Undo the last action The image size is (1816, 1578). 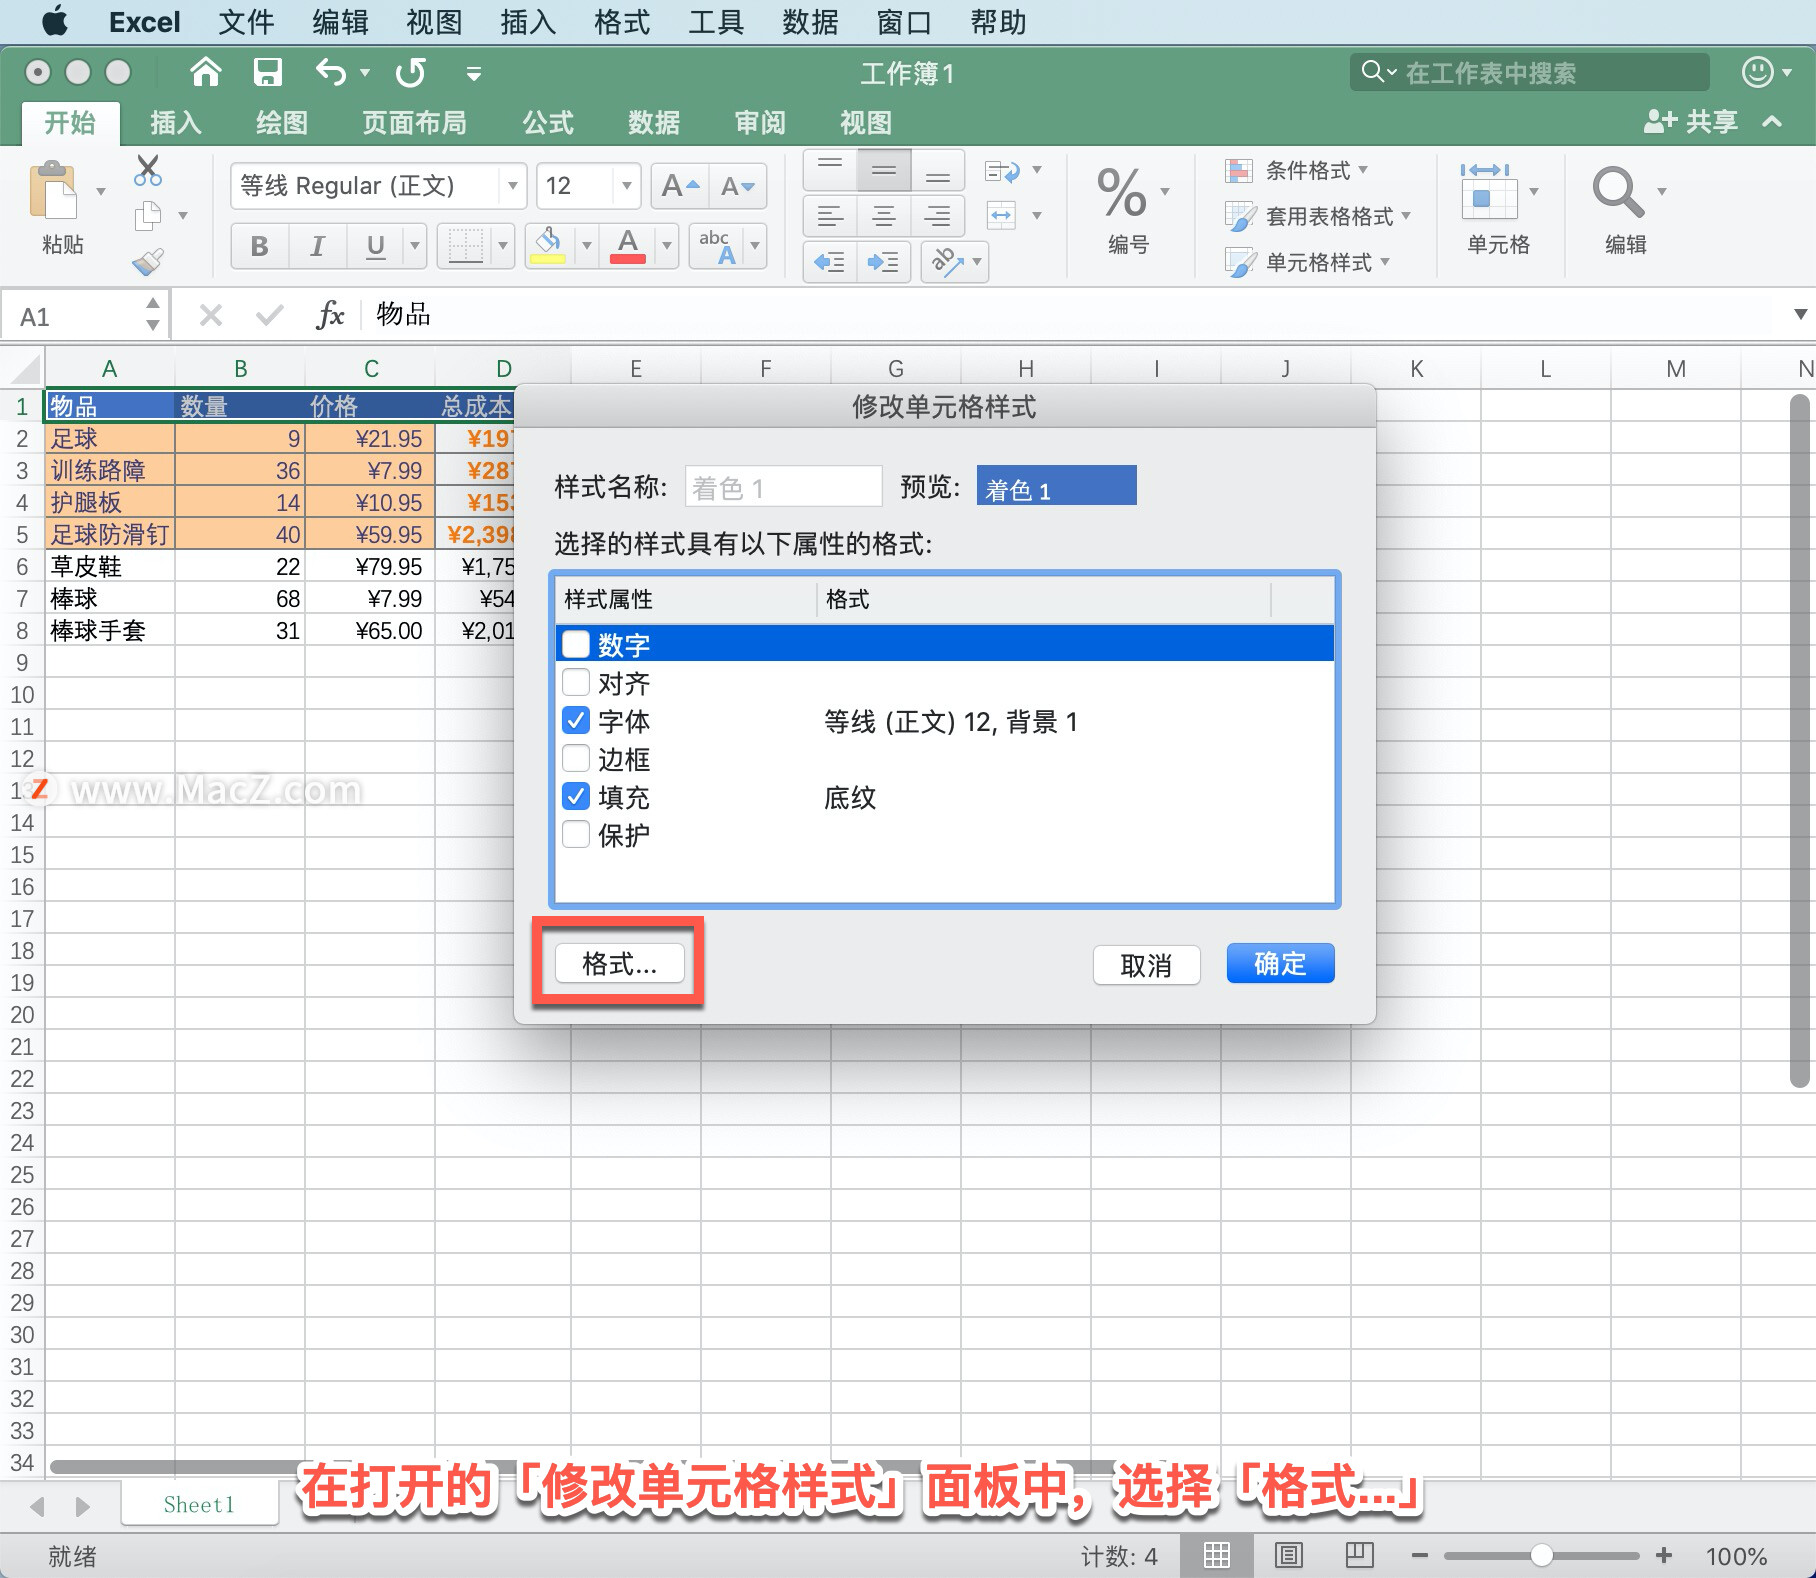(331, 72)
